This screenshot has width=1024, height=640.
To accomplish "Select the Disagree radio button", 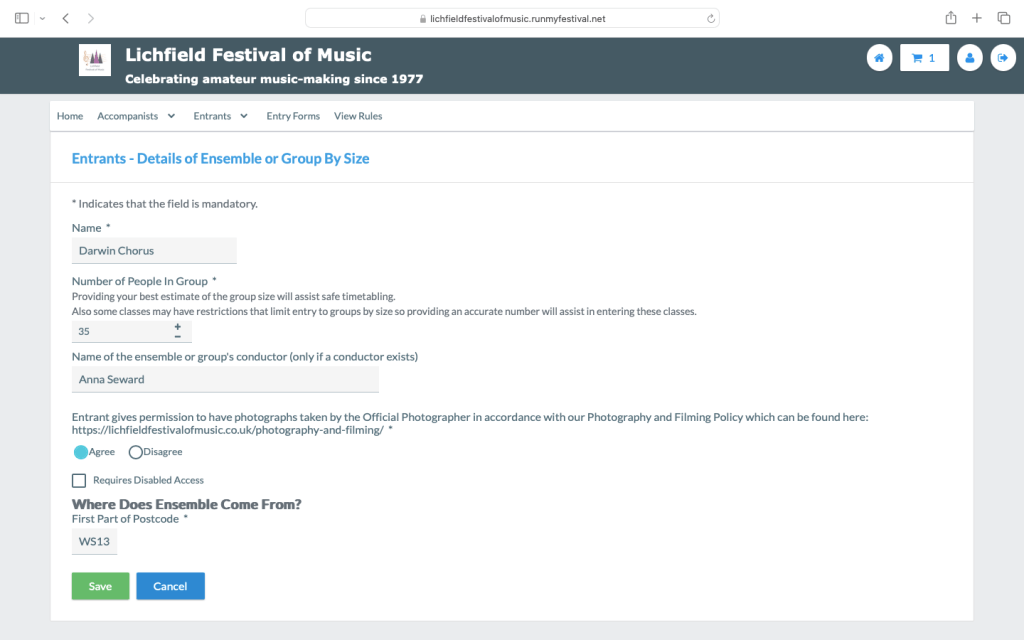I will [x=136, y=452].
